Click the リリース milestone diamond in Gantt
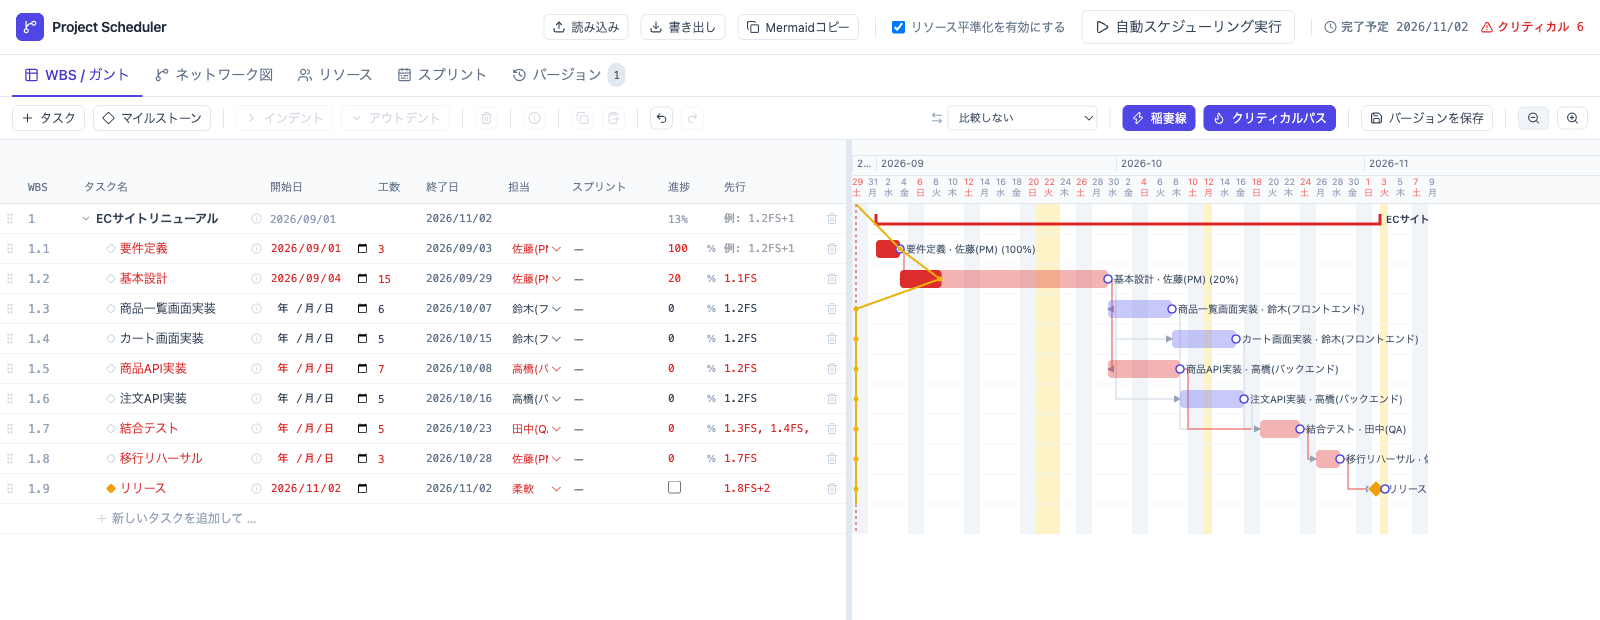This screenshot has height=620, width=1600. click(1376, 489)
